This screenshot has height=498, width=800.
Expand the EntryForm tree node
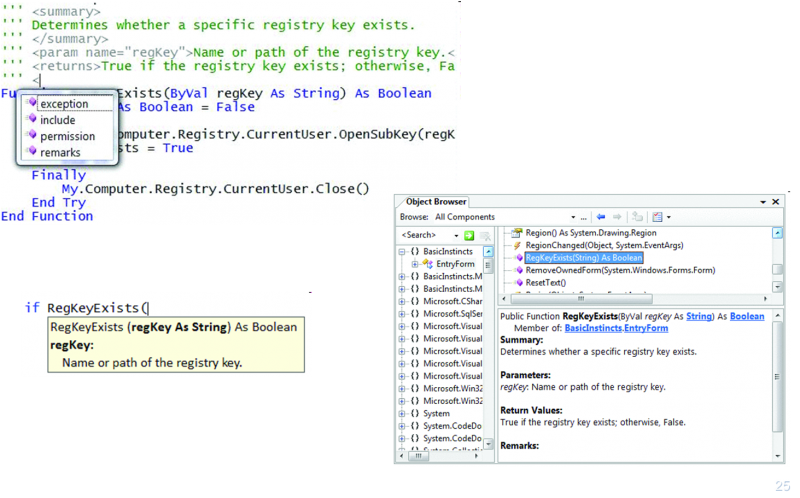[414, 264]
